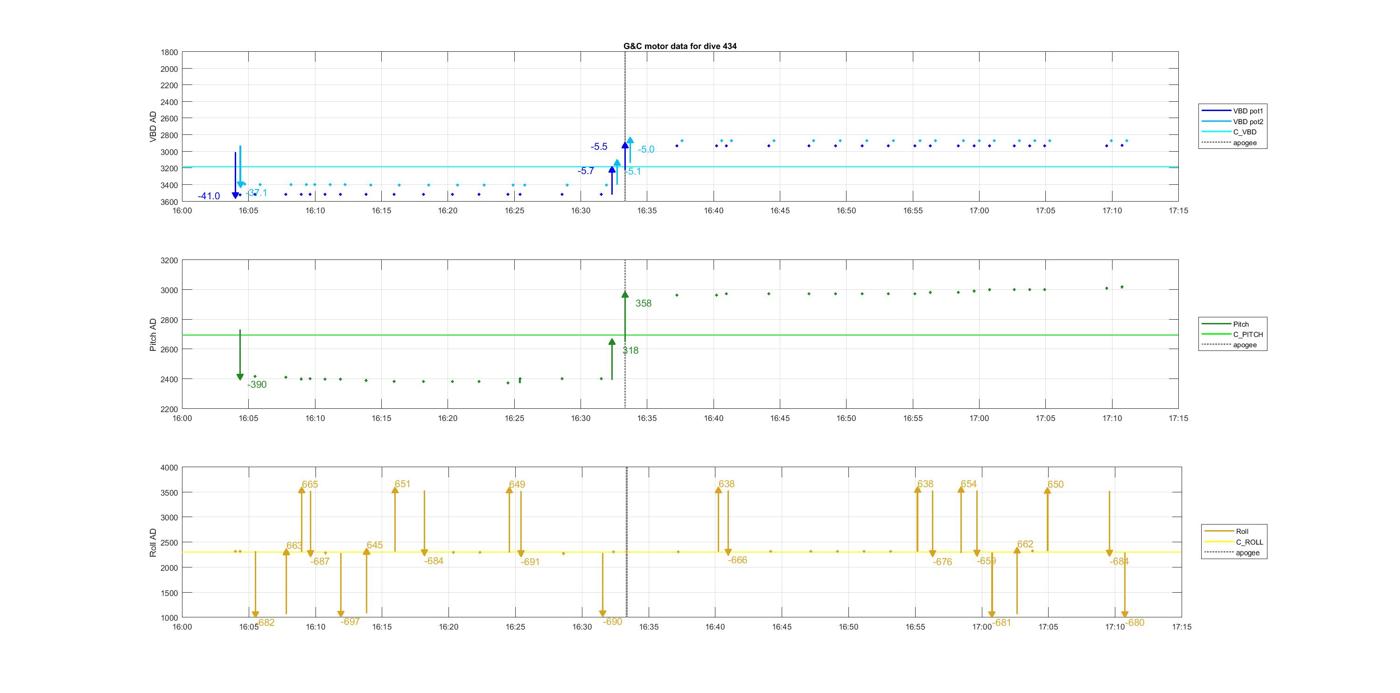Click the apogee dotted line in Roll plot
Screen dimensions: 1400x693
(x=627, y=542)
